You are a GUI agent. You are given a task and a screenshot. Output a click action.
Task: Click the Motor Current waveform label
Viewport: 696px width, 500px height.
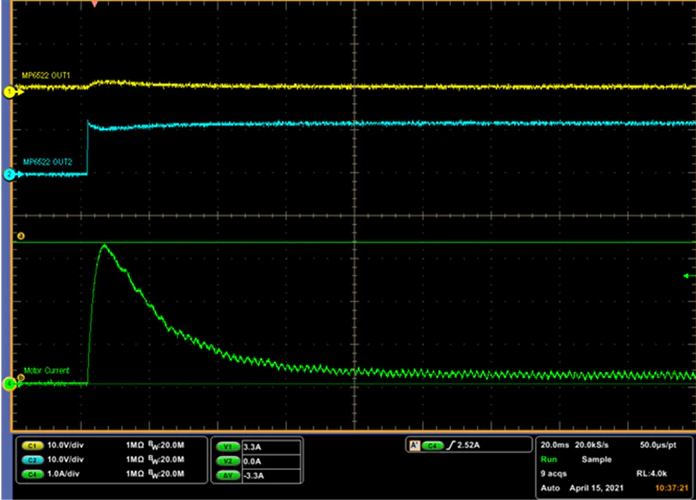pos(46,371)
